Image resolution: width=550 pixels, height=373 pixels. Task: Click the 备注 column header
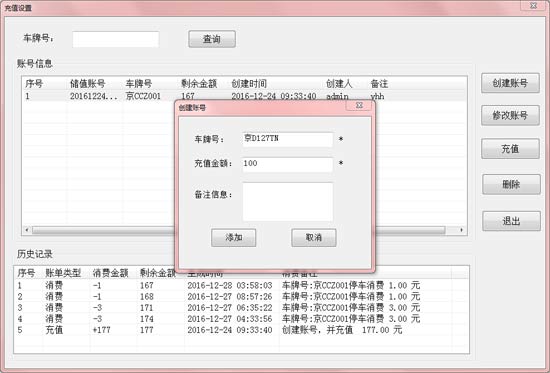379,84
